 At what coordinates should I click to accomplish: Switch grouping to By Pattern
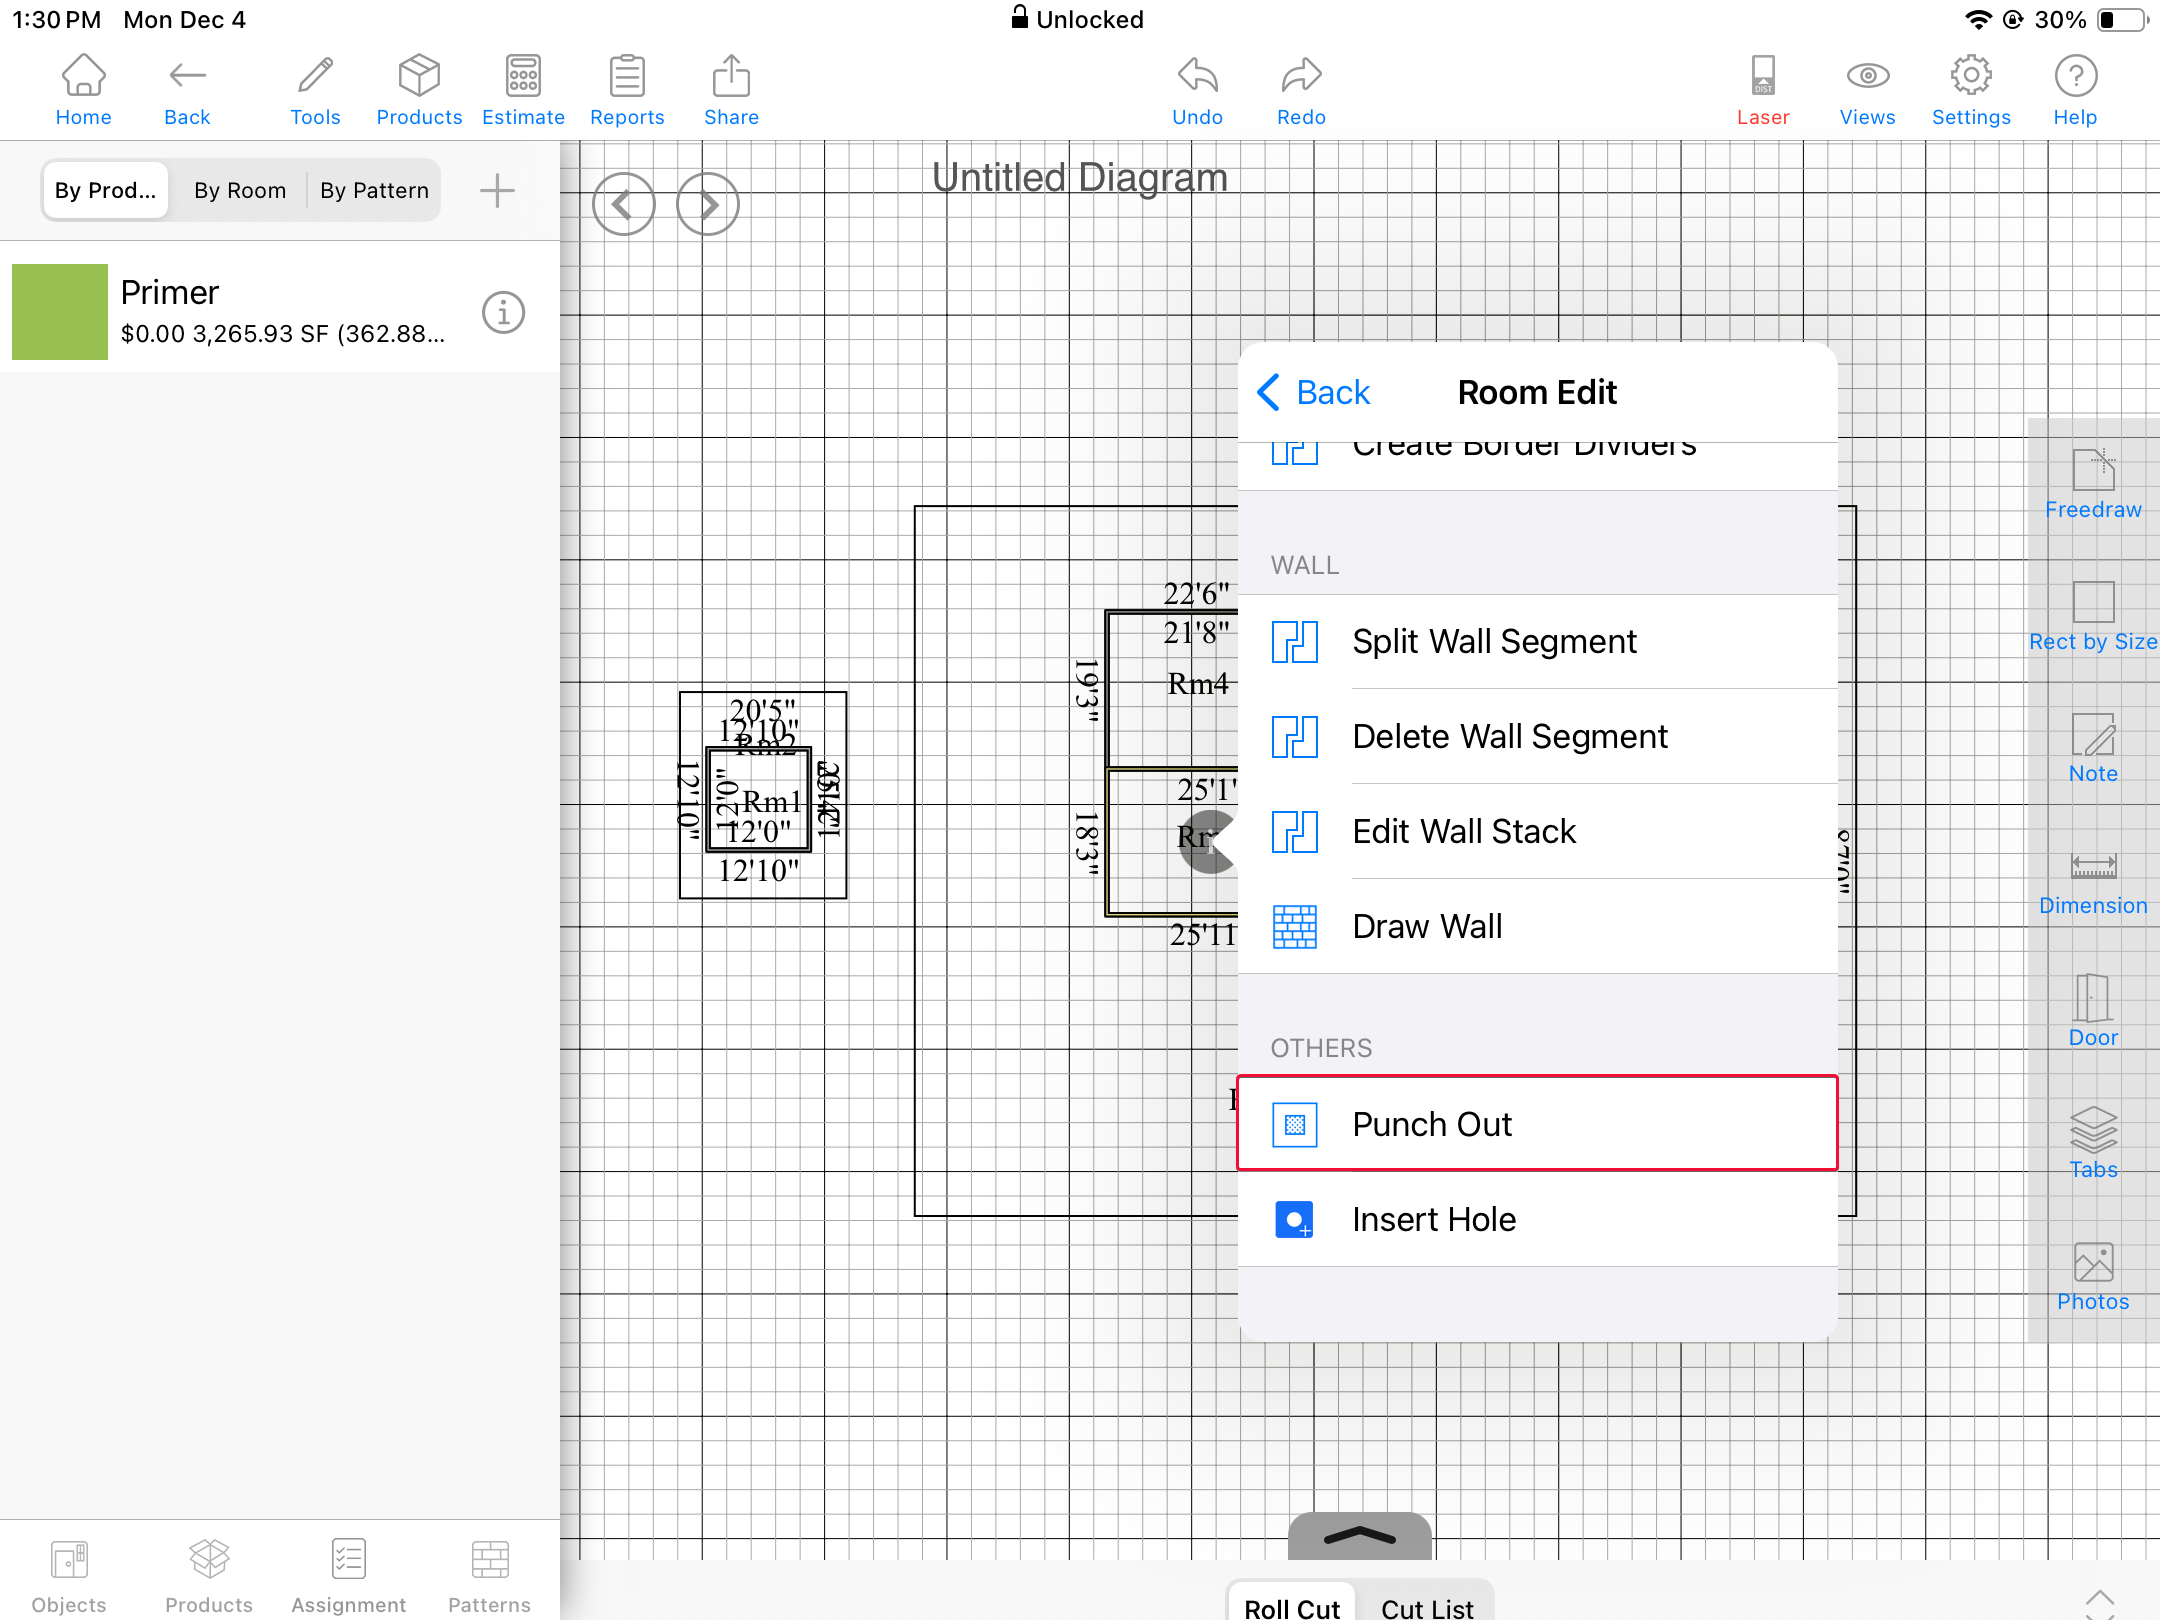pyautogui.click(x=374, y=190)
